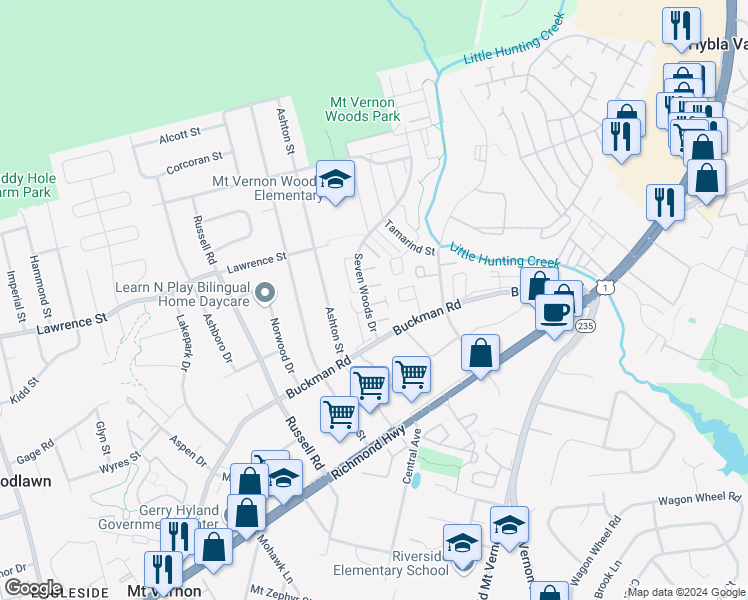Click the shopping bag near Gerry Hyland Center

point(246,514)
